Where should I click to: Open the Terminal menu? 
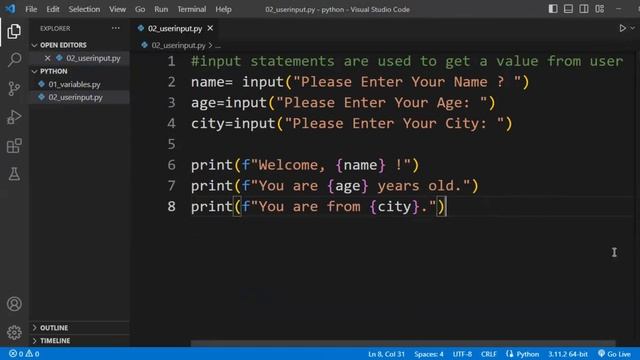click(191, 9)
